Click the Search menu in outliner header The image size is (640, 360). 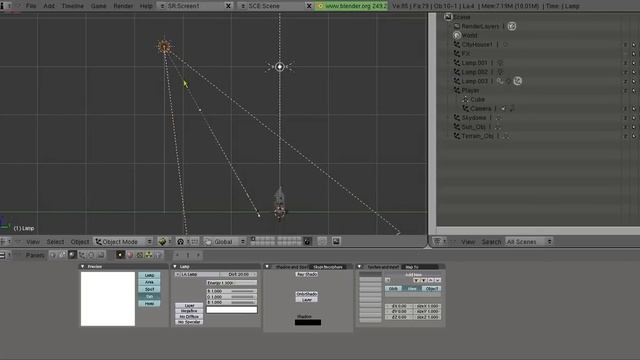(491, 242)
